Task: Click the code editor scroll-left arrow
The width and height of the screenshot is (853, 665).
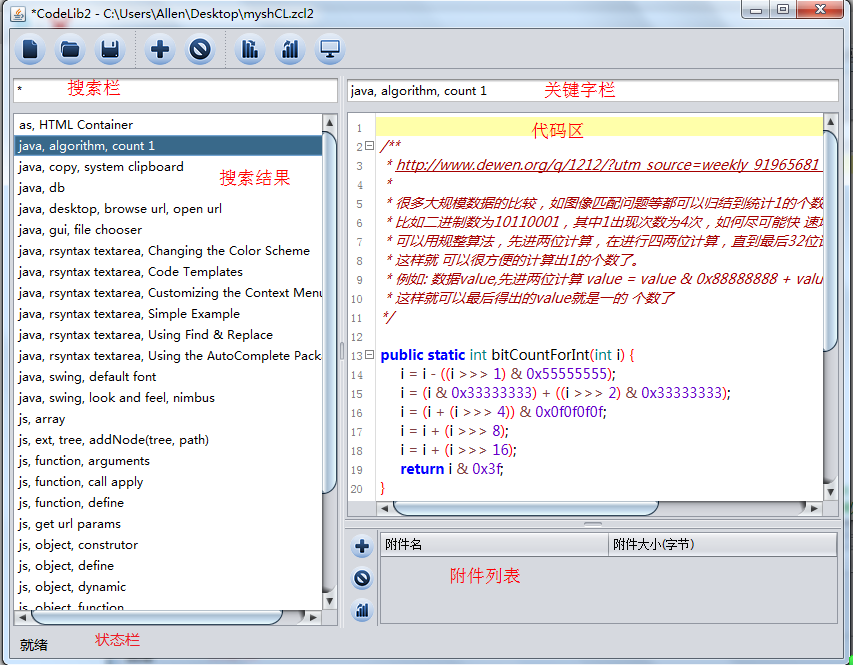Action: 385,508
